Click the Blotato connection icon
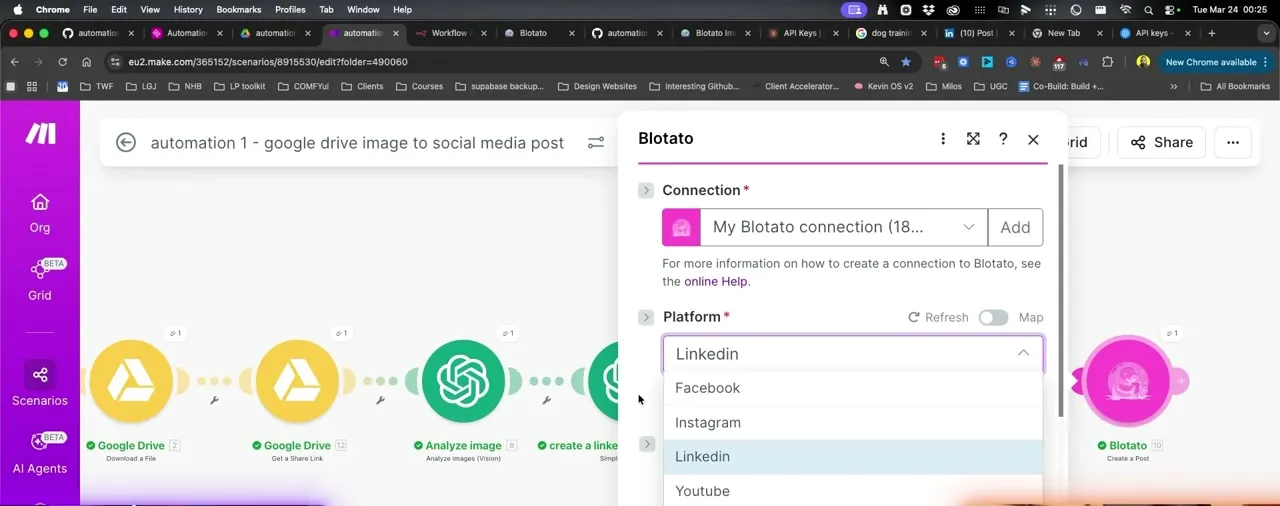 681,227
